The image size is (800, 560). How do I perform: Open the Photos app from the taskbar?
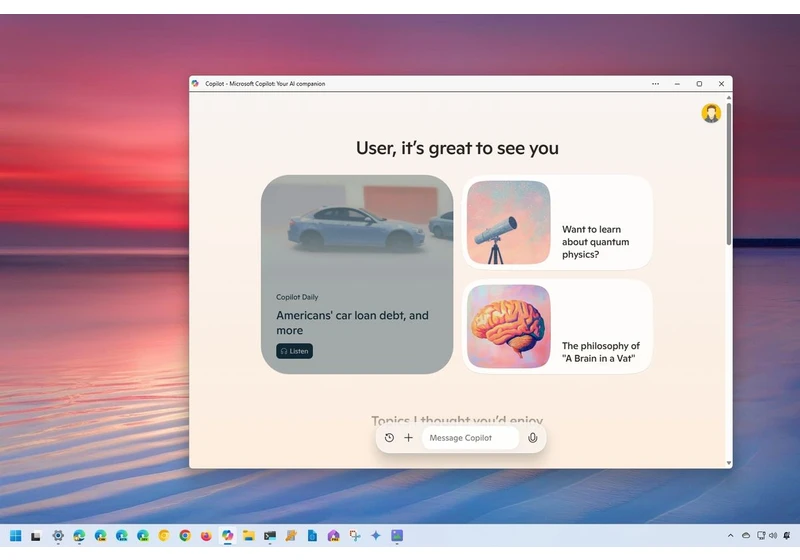[397, 536]
